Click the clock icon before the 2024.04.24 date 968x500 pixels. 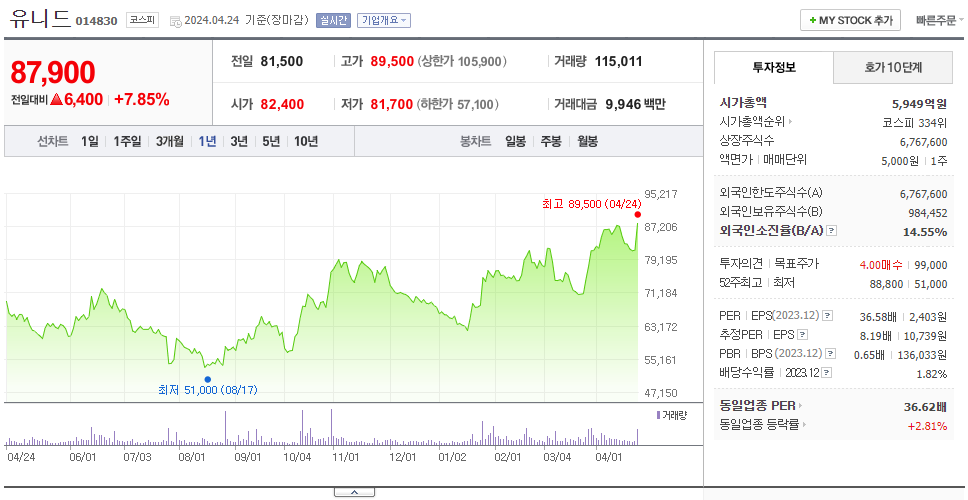(175, 21)
